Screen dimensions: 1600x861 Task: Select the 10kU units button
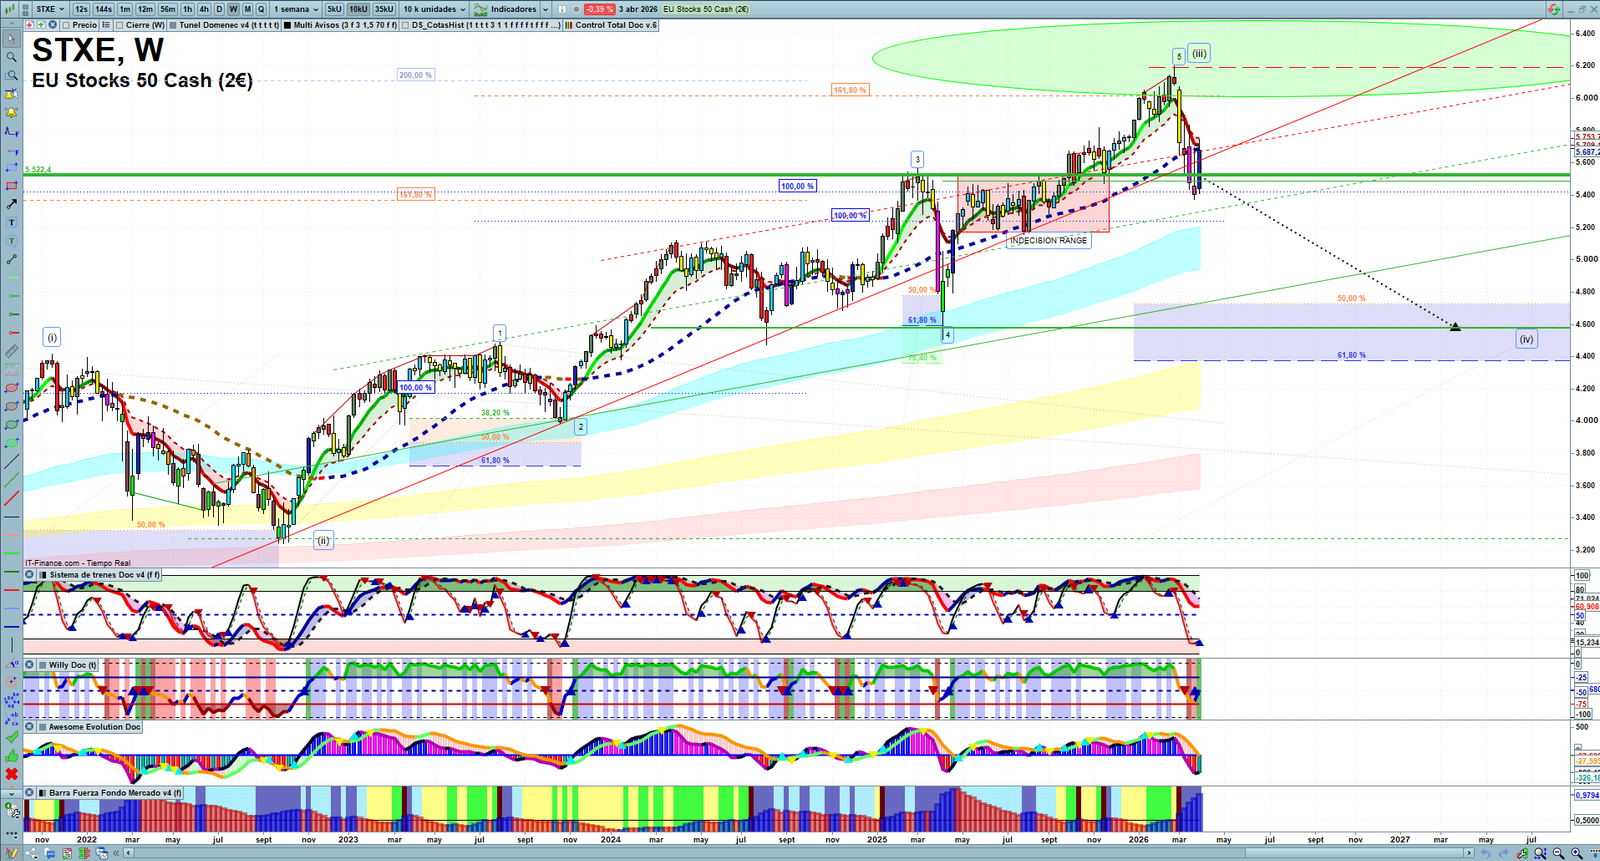358,9
